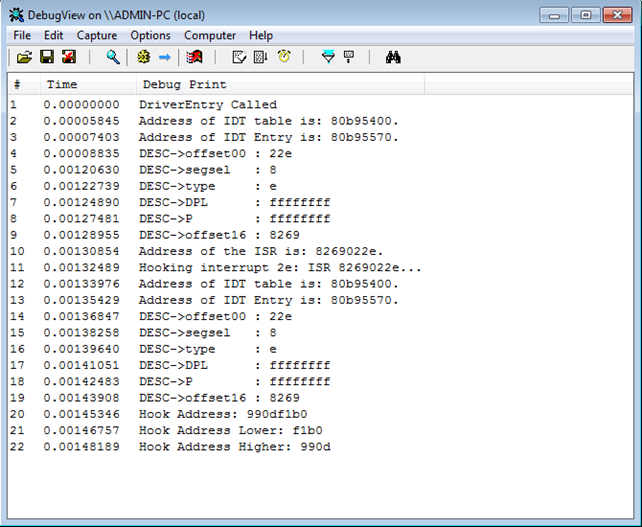Image resolution: width=642 pixels, height=527 pixels.
Task: Open the File menu
Action: pyautogui.click(x=22, y=35)
